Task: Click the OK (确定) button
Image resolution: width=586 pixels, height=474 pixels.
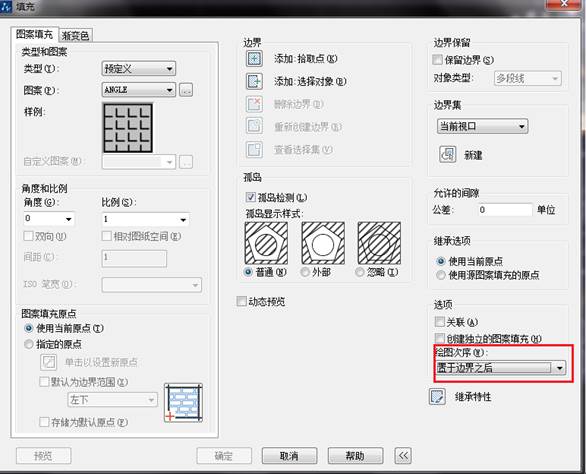Action: click(x=224, y=456)
